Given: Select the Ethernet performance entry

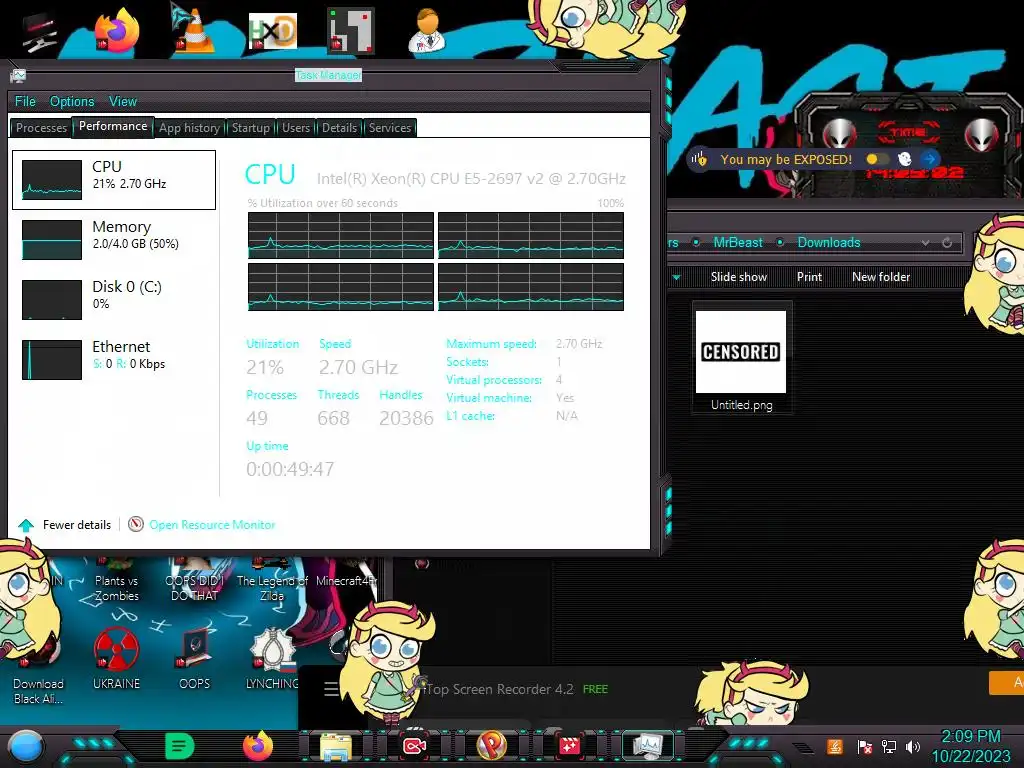Looking at the screenshot, I should tap(114, 360).
